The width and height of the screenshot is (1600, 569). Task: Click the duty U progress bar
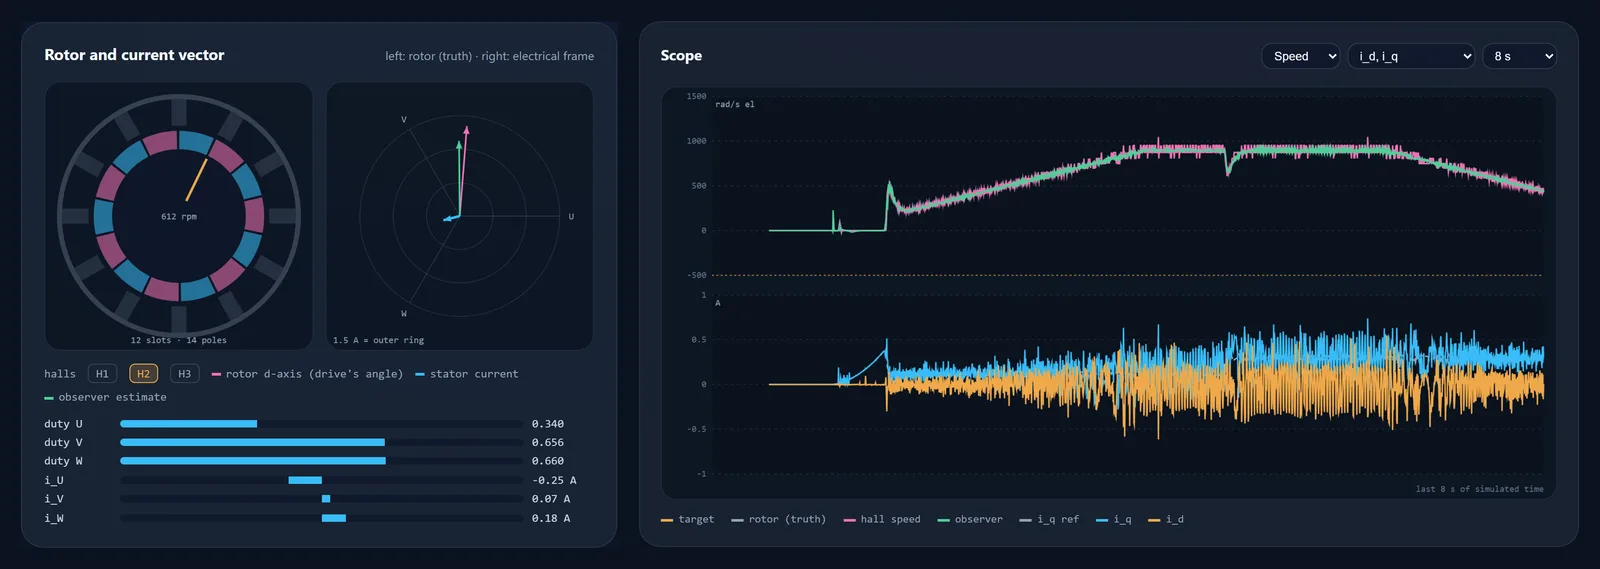point(321,424)
